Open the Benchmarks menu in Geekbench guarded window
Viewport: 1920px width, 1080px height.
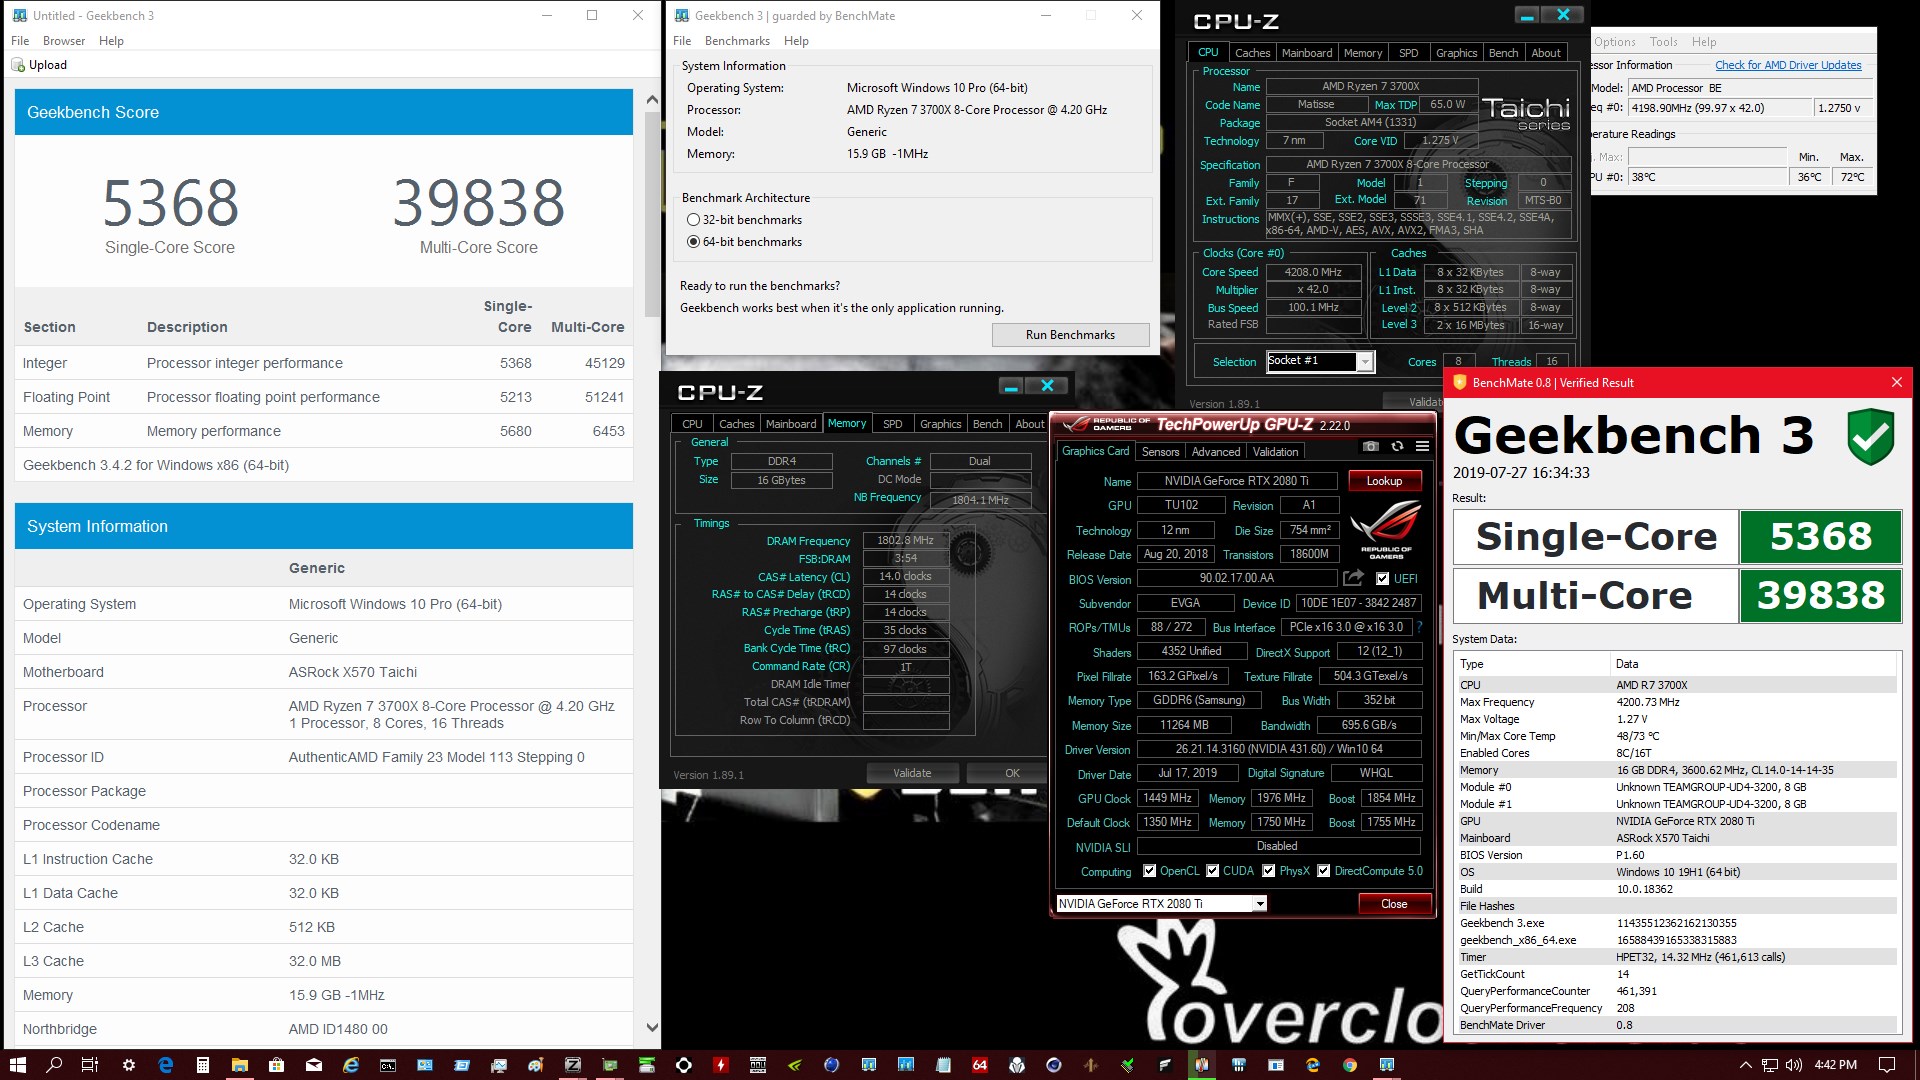737,41
